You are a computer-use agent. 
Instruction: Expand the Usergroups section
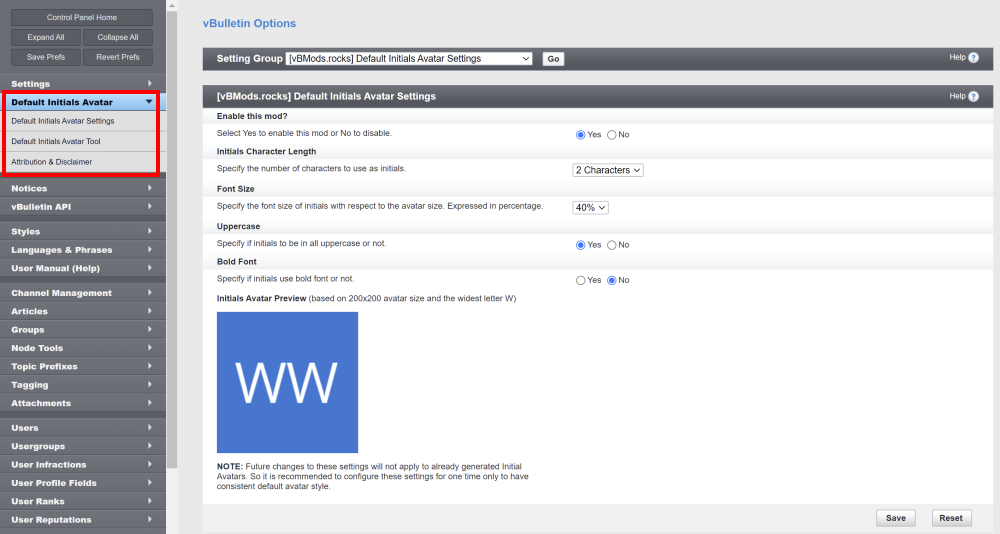pyautogui.click(x=82, y=447)
